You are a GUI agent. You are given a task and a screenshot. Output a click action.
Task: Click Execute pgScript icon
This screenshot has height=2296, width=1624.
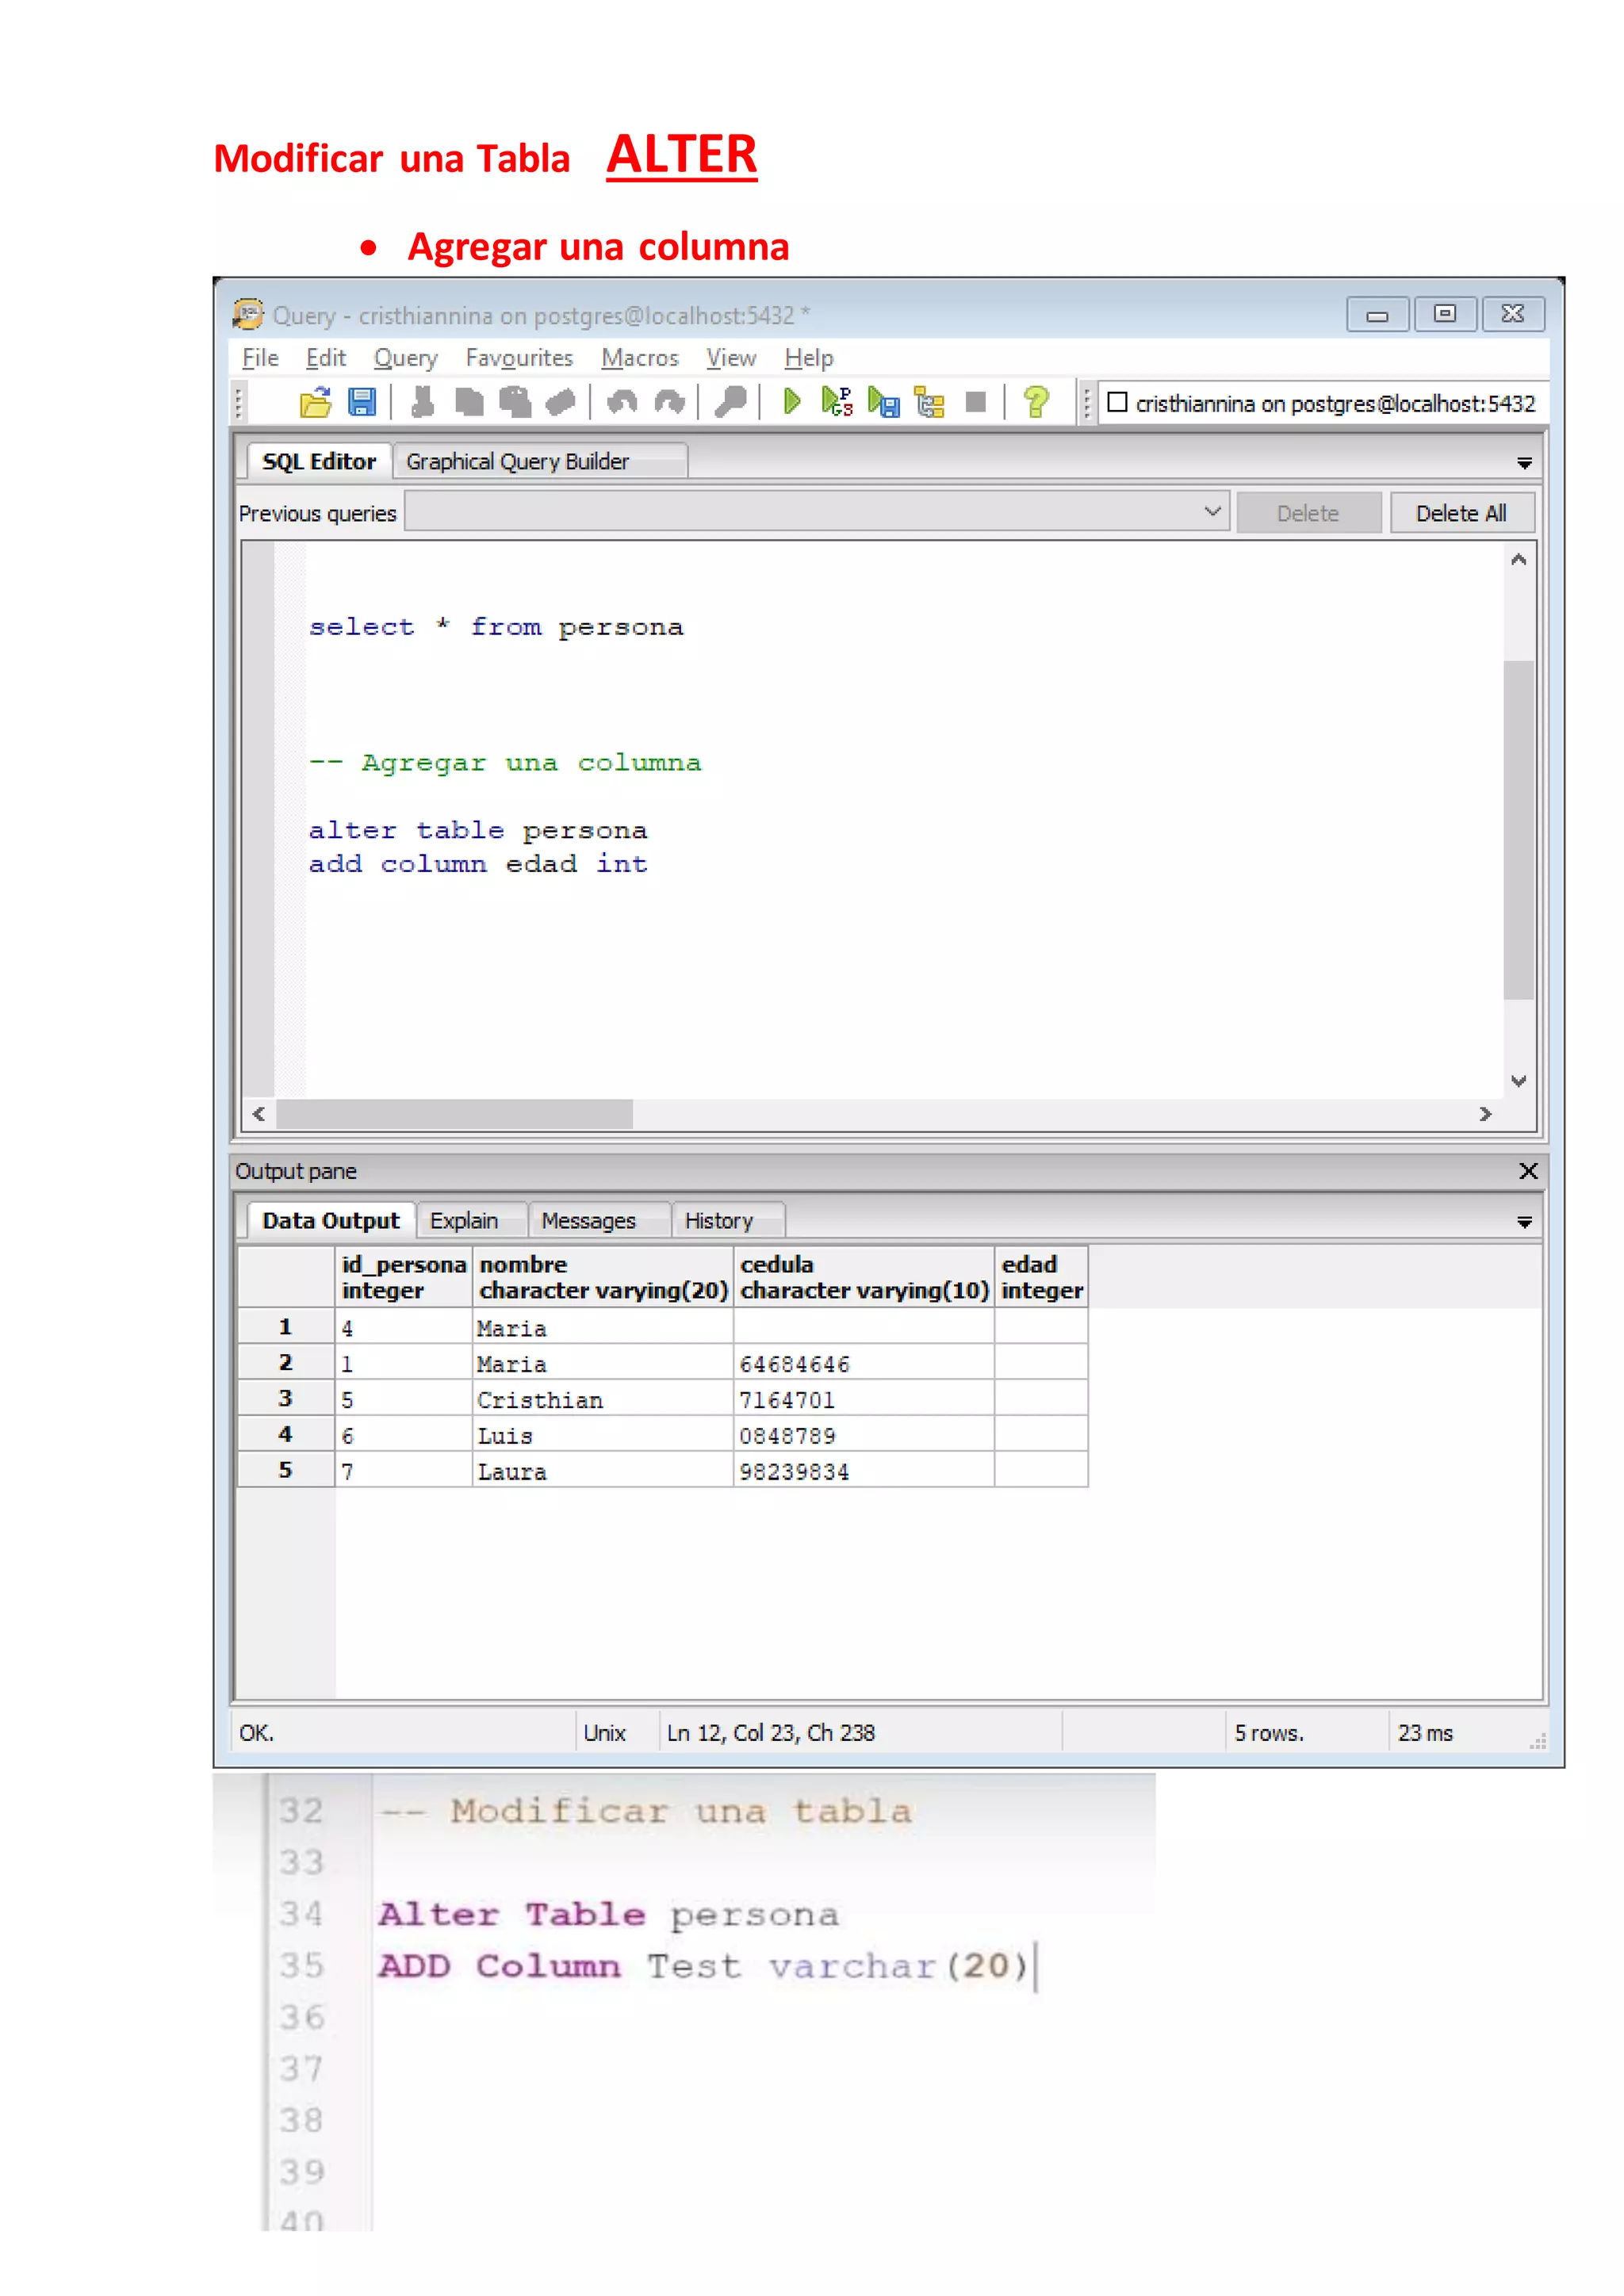[837, 402]
